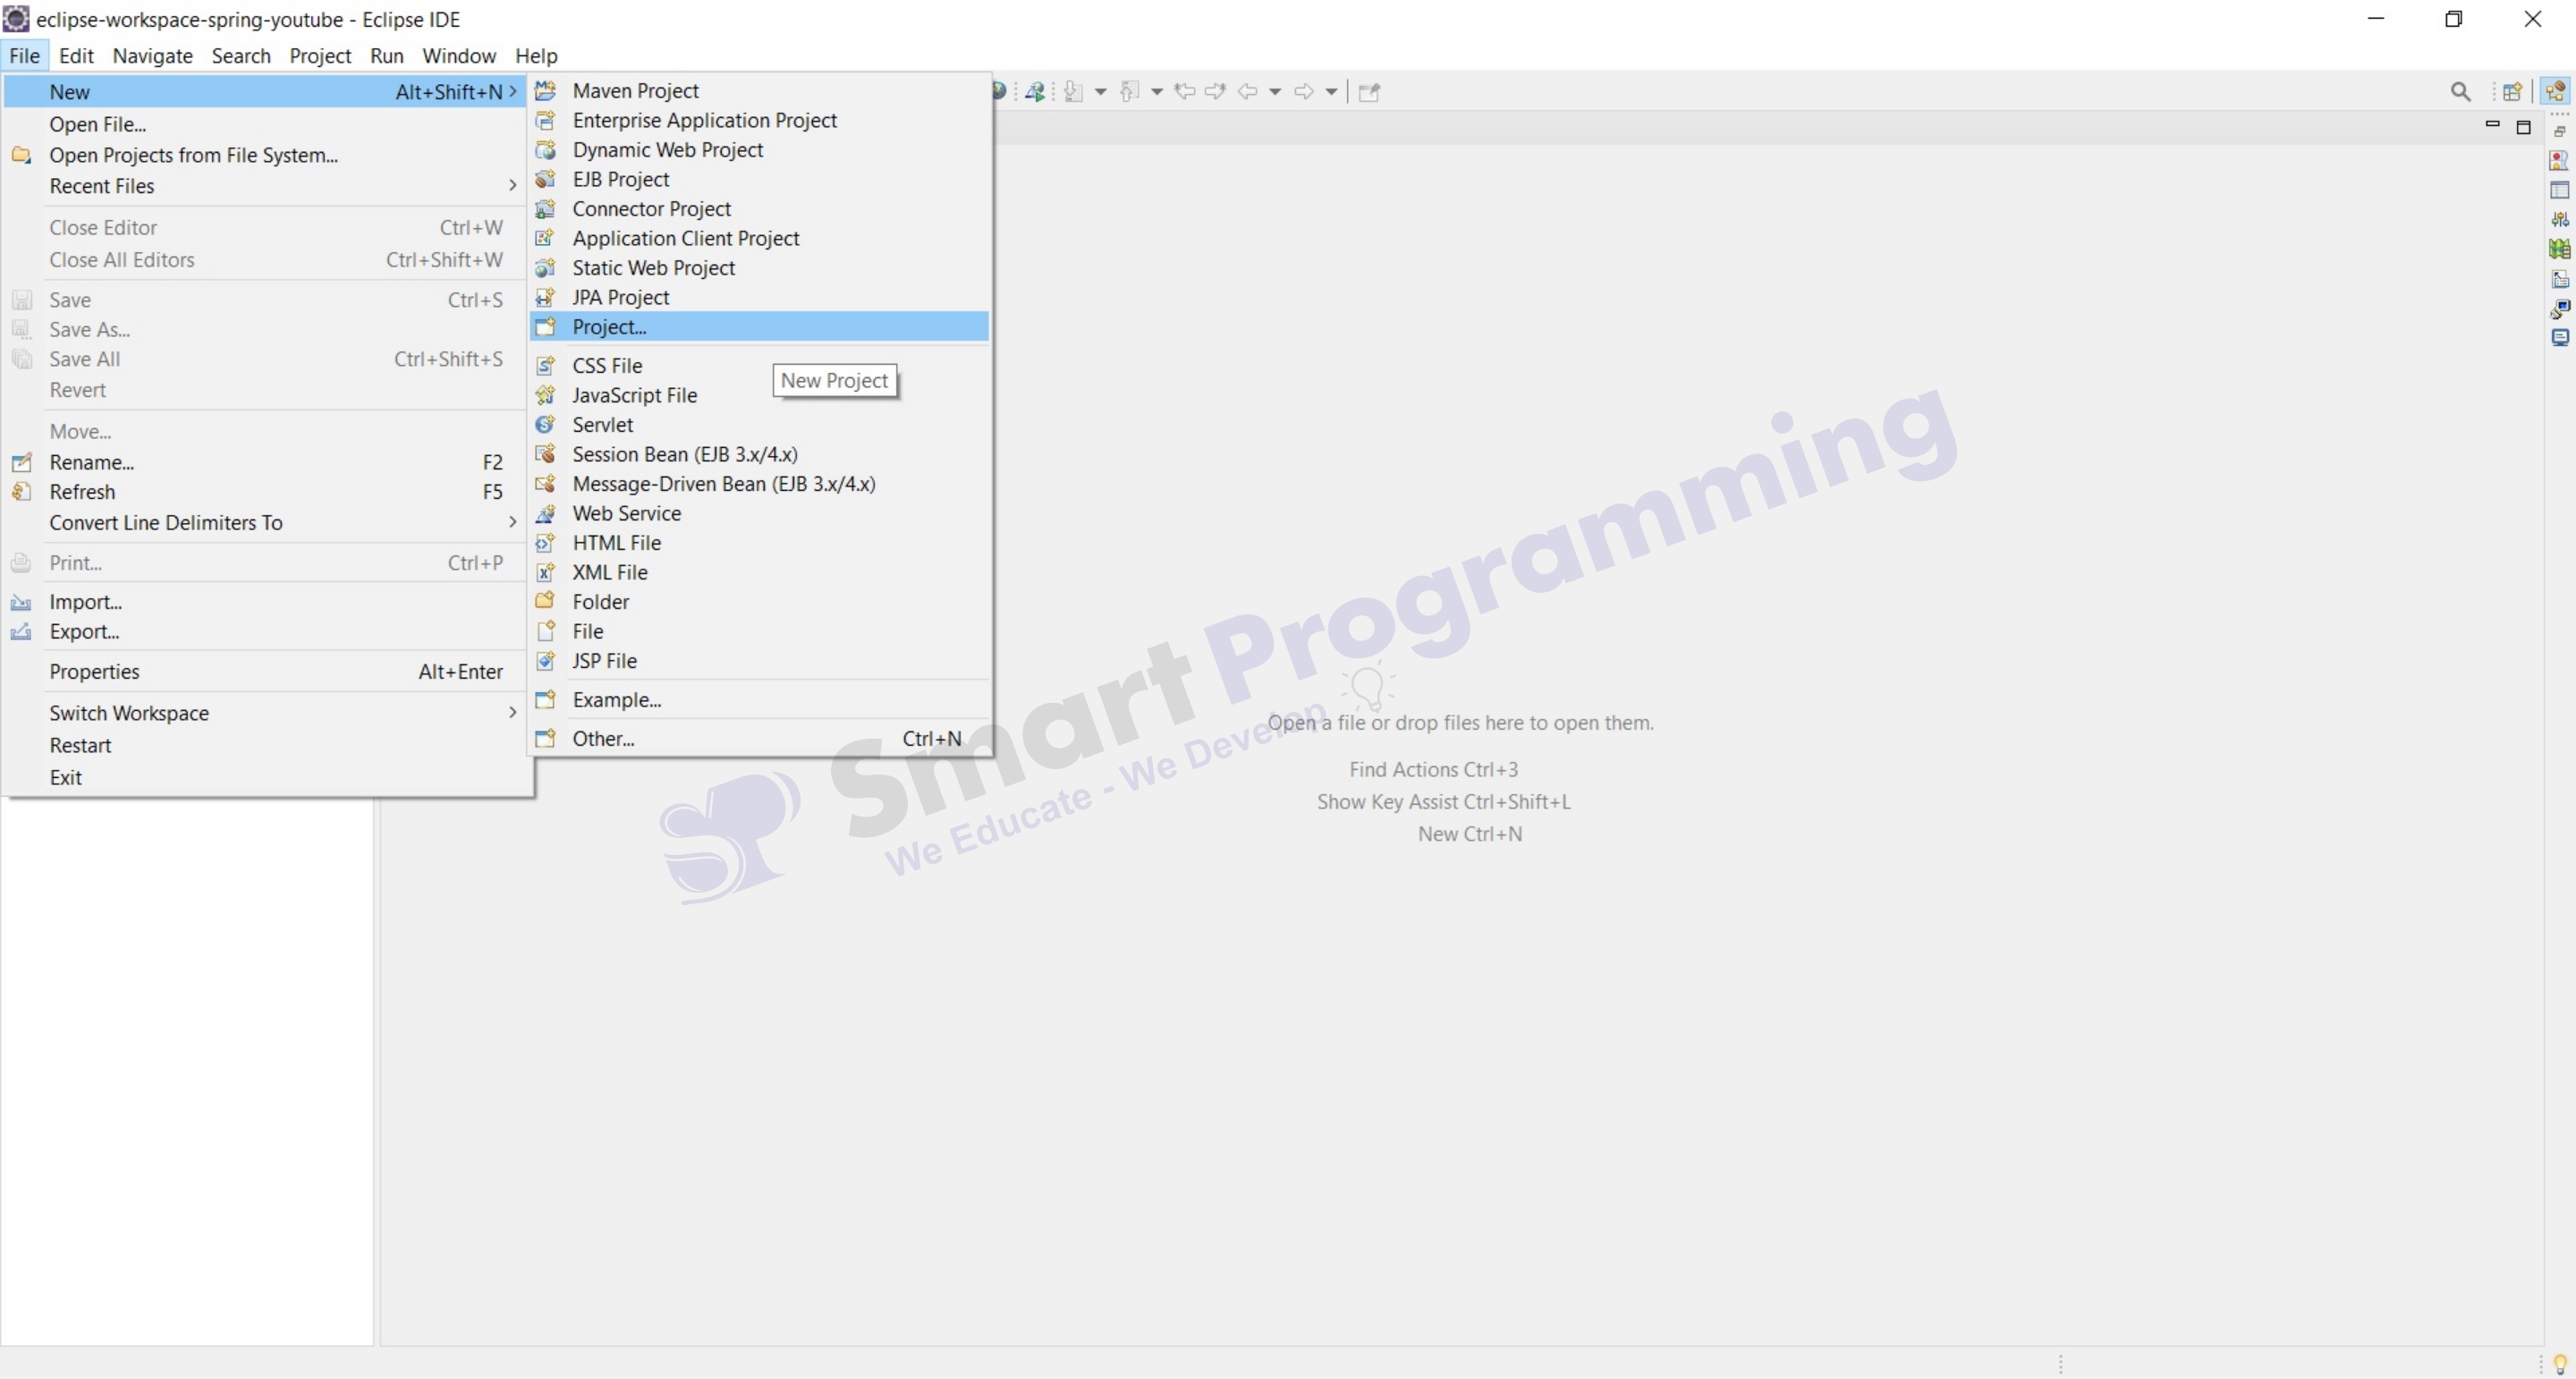The height and width of the screenshot is (1379, 2576).
Task: Open the Previous Annotation dropdown arrow
Action: (x=1156, y=92)
